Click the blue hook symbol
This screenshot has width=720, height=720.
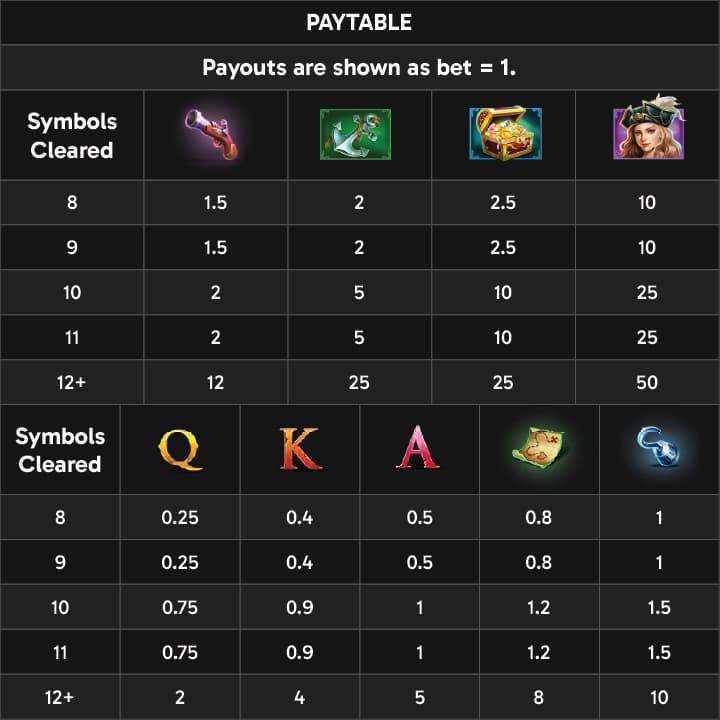click(658, 447)
